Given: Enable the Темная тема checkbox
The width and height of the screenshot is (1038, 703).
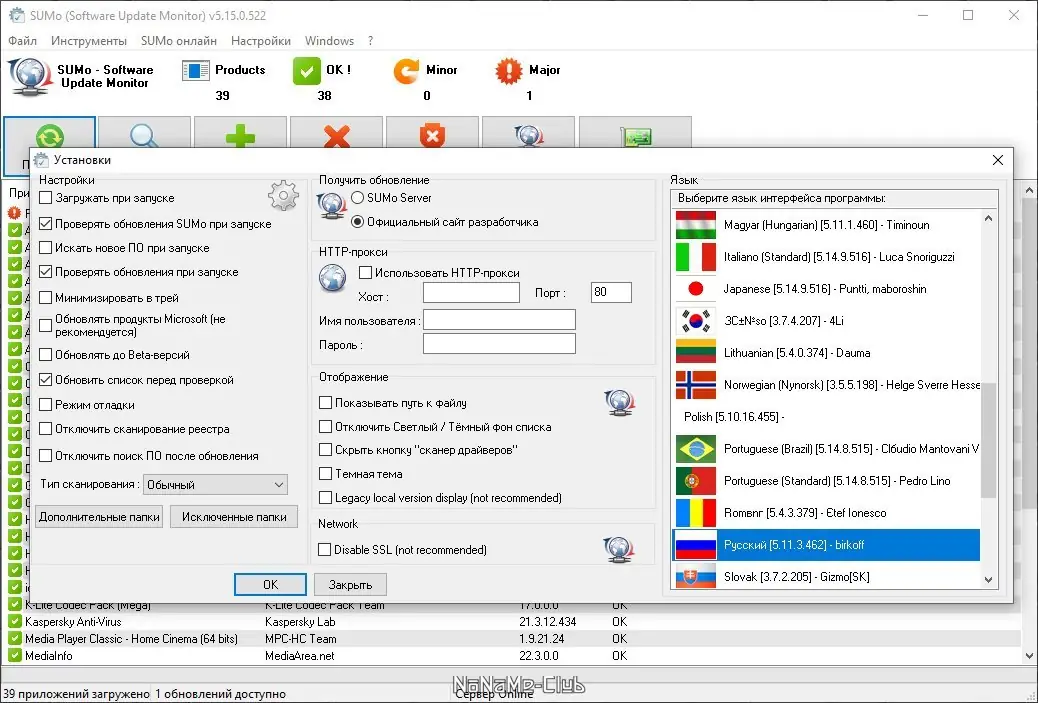Looking at the screenshot, I should [326, 475].
